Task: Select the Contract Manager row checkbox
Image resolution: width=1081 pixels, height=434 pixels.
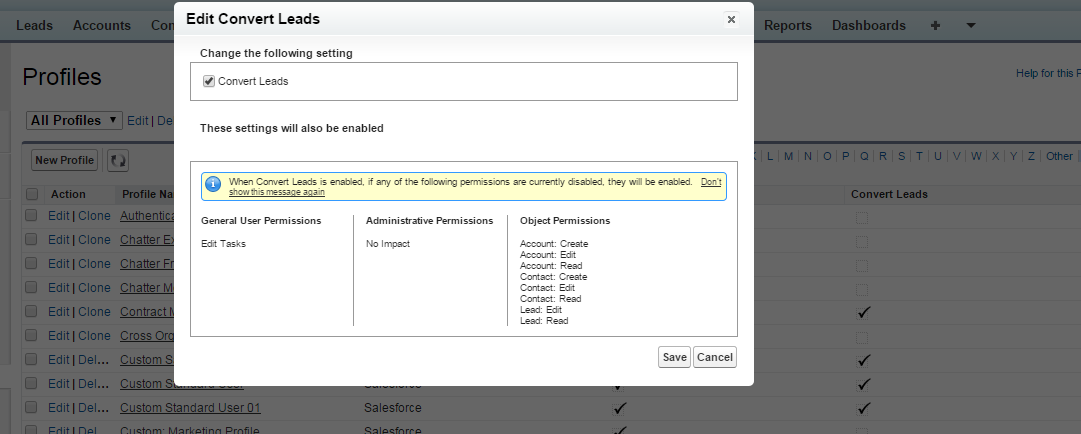Action: [30, 311]
